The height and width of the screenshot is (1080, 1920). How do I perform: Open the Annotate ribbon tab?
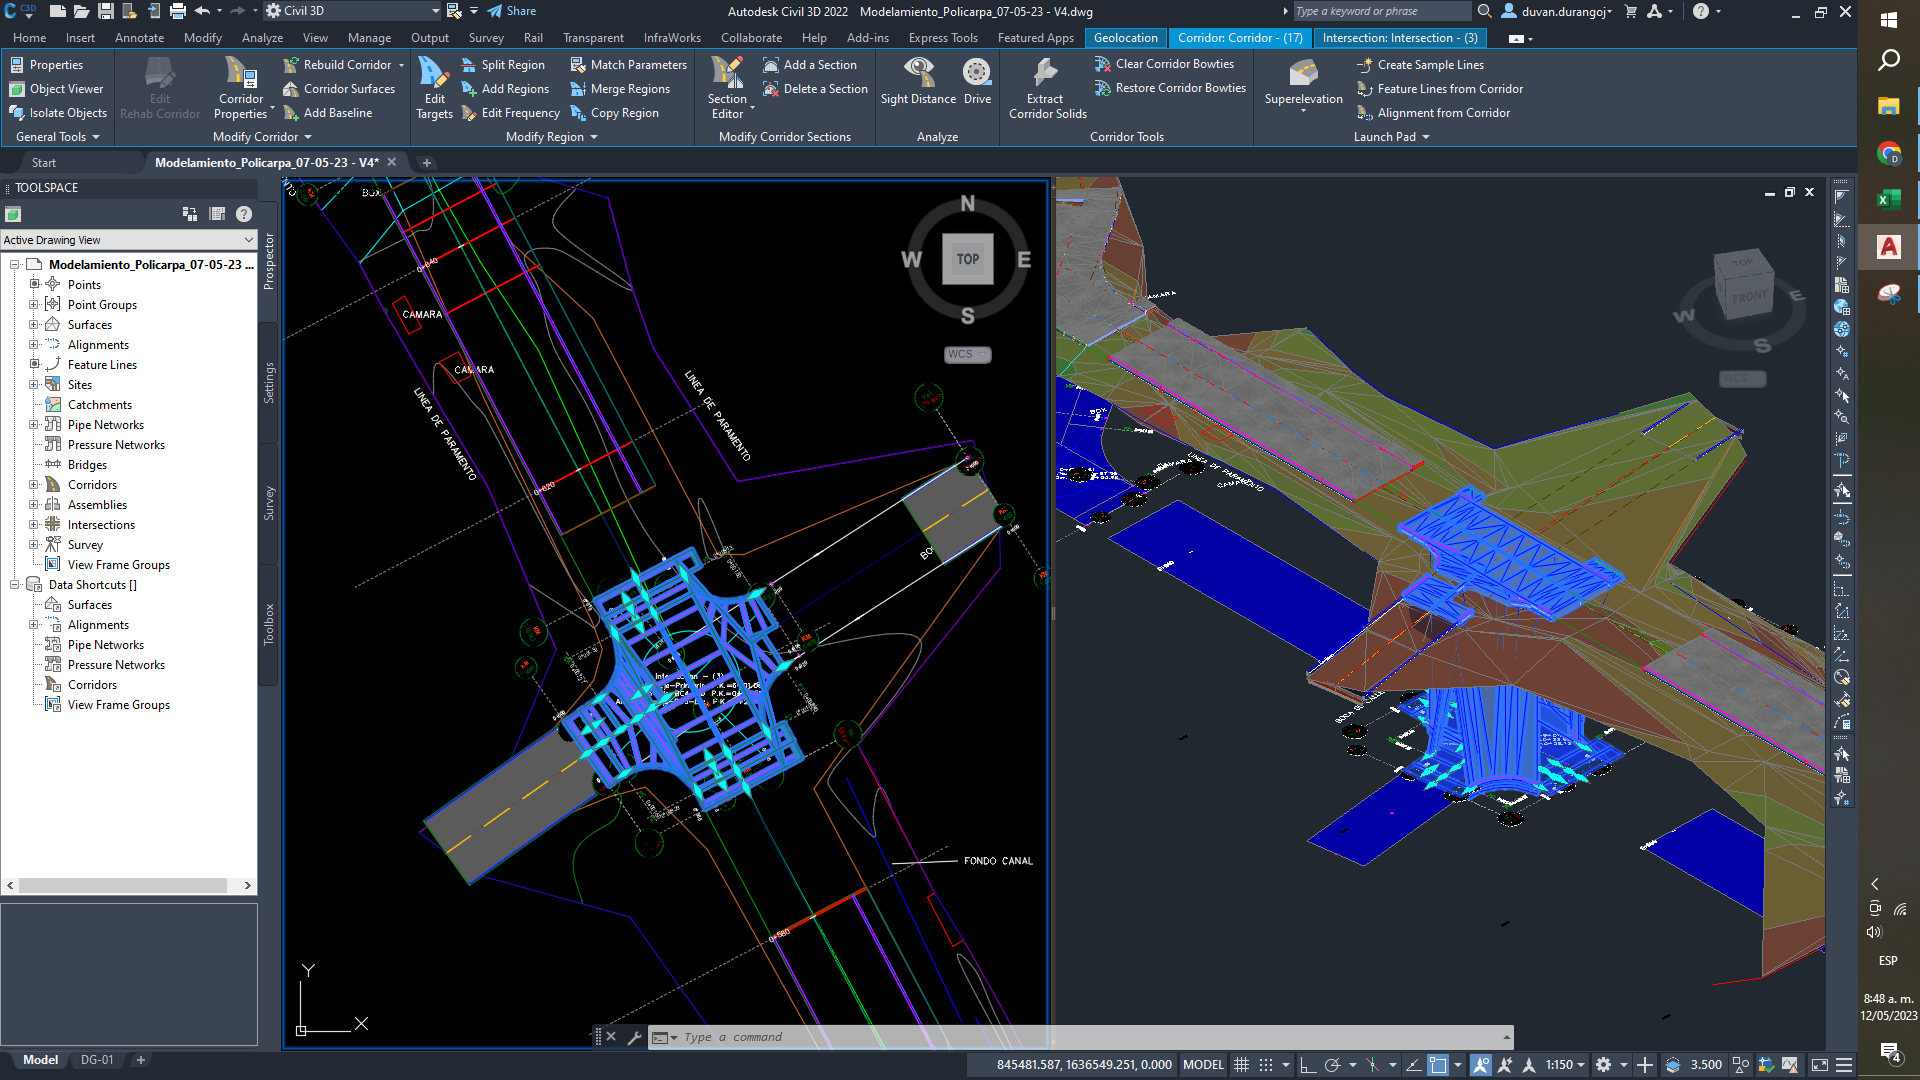139,37
